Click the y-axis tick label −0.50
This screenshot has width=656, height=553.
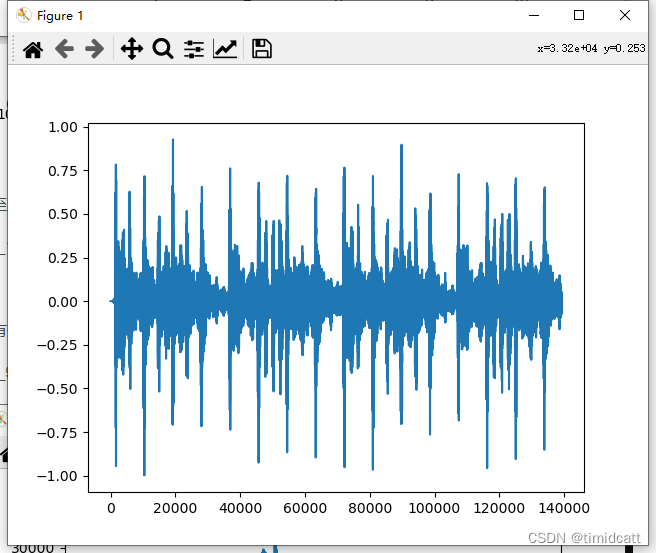(57, 389)
